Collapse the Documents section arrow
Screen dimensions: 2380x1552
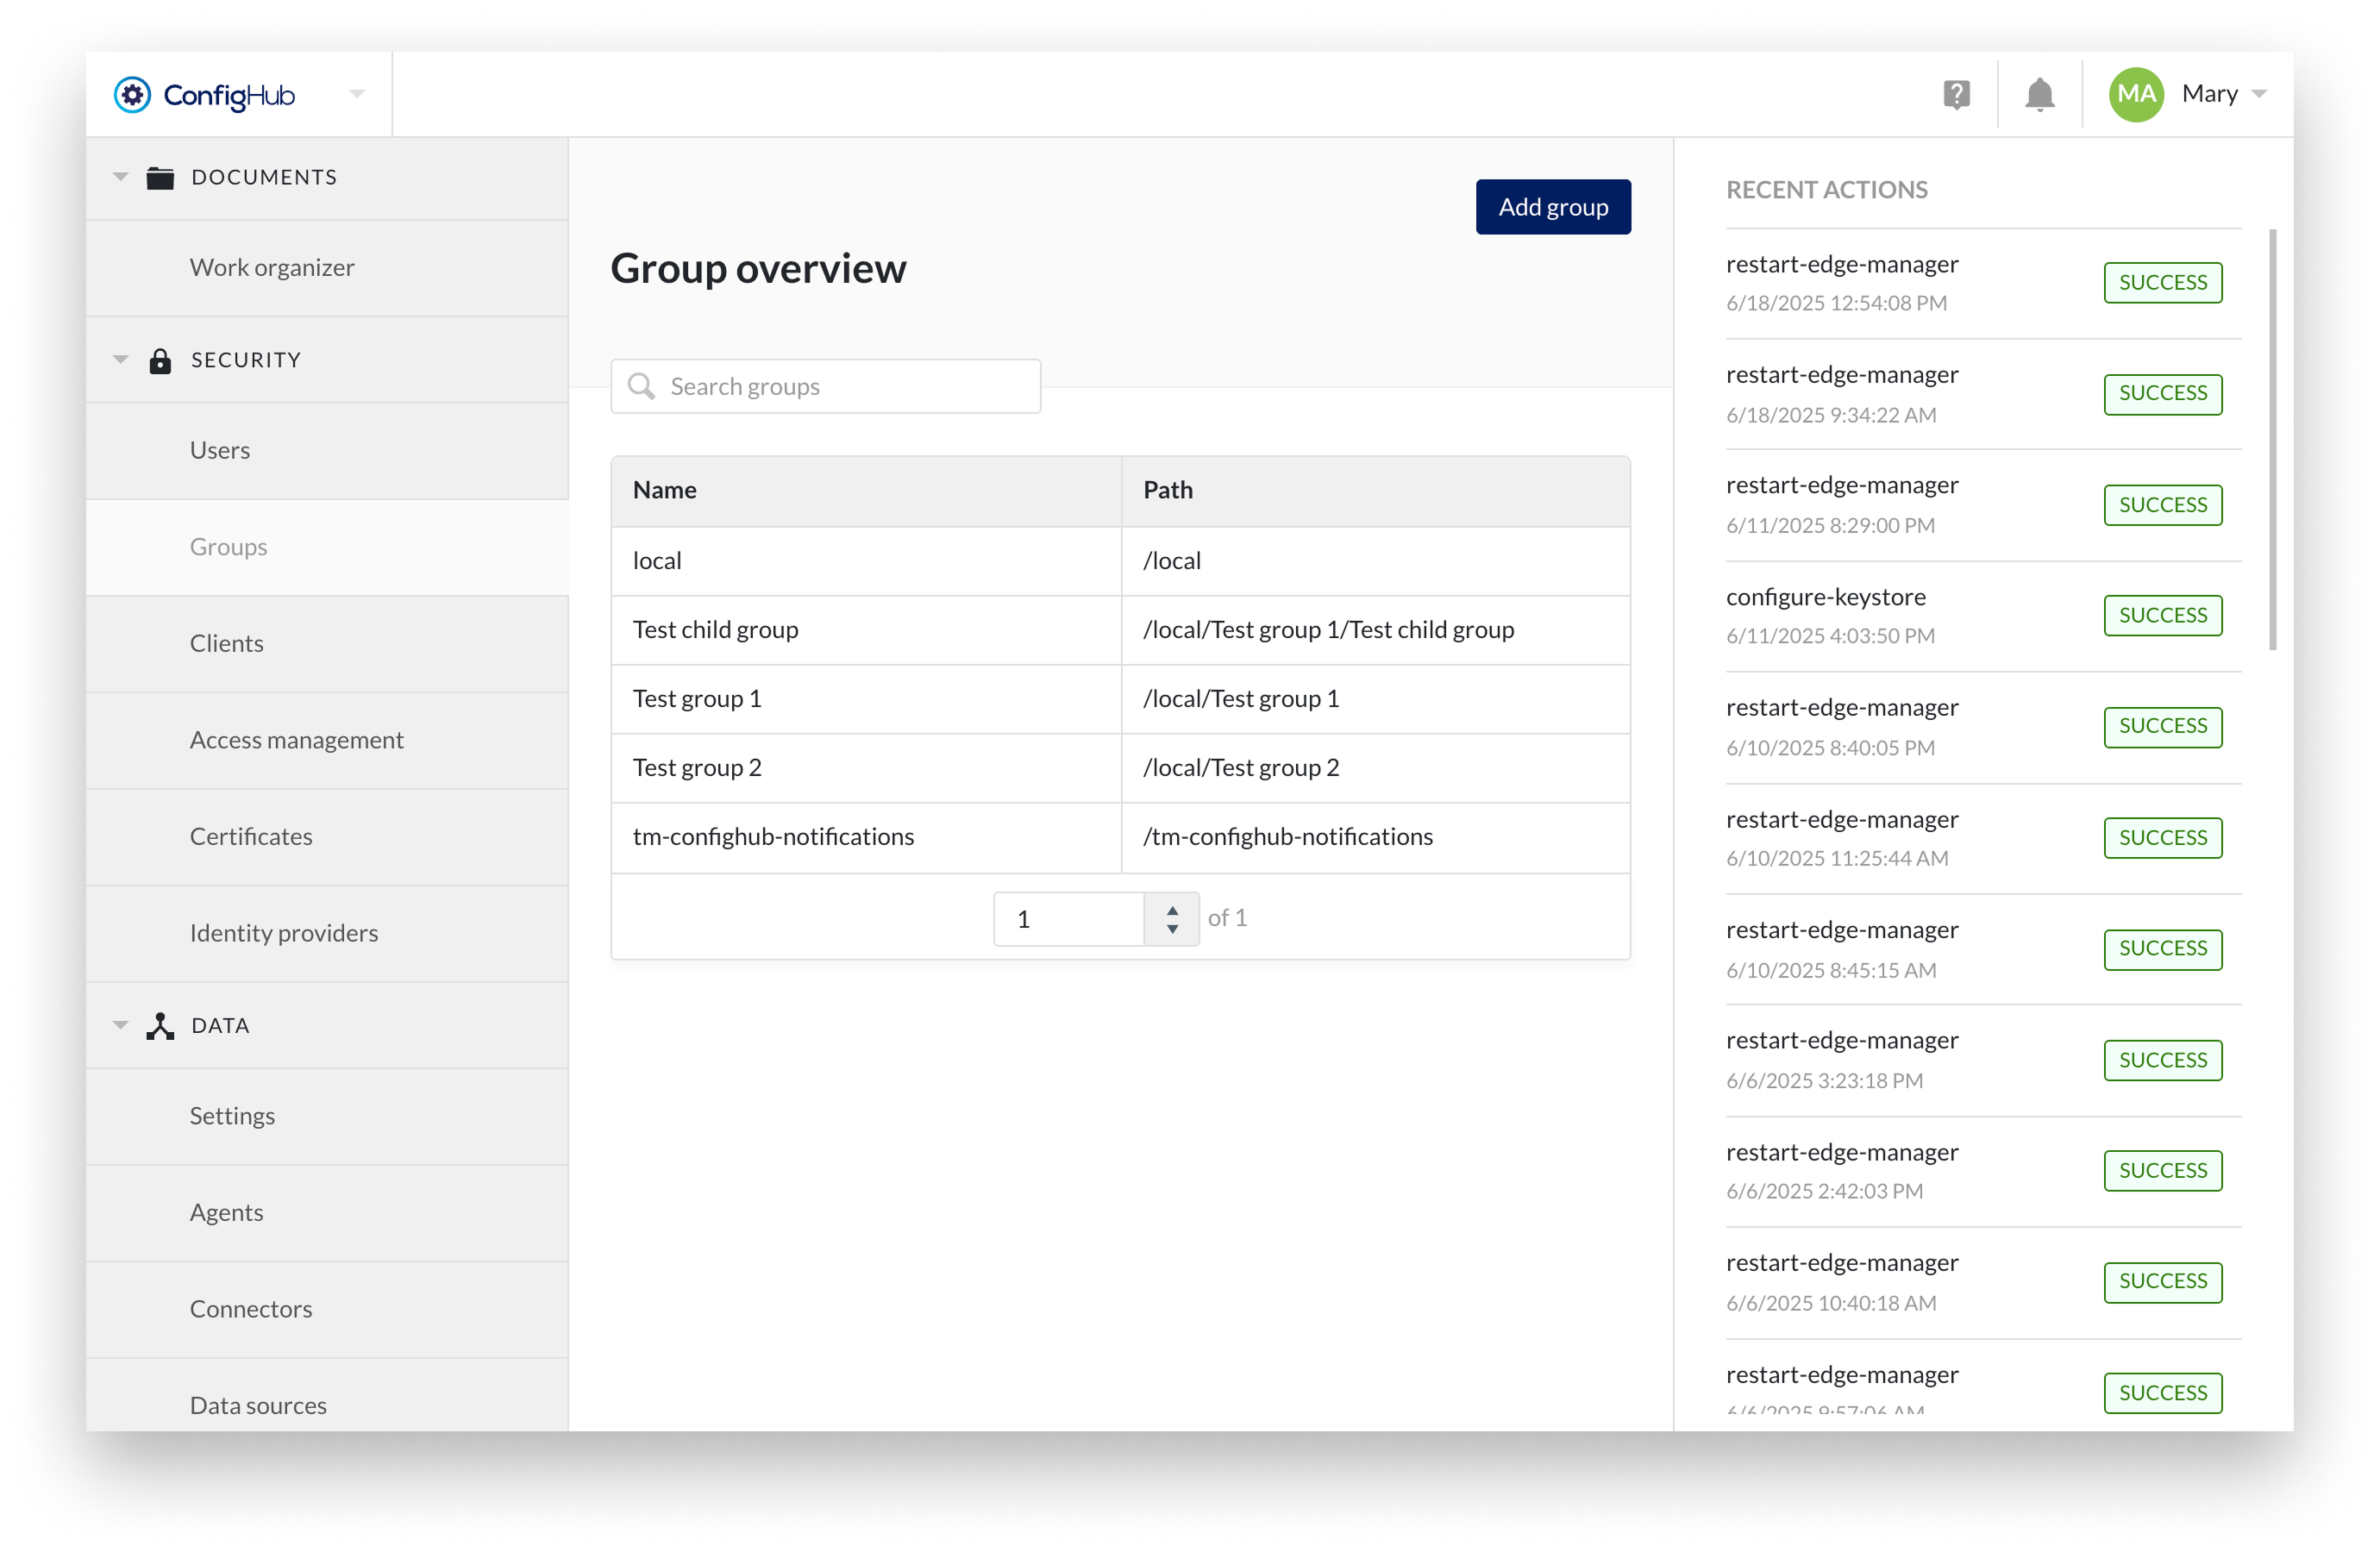121,177
